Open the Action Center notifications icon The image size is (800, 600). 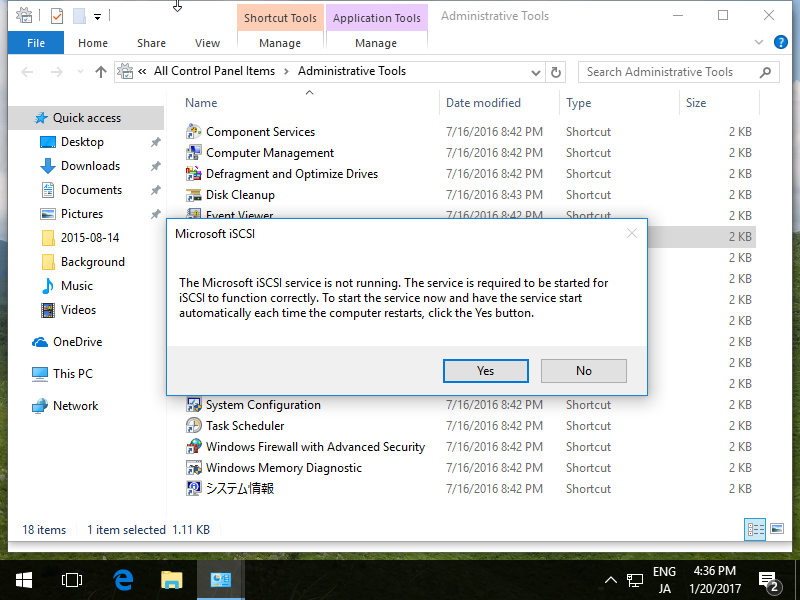tap(768, 580)
